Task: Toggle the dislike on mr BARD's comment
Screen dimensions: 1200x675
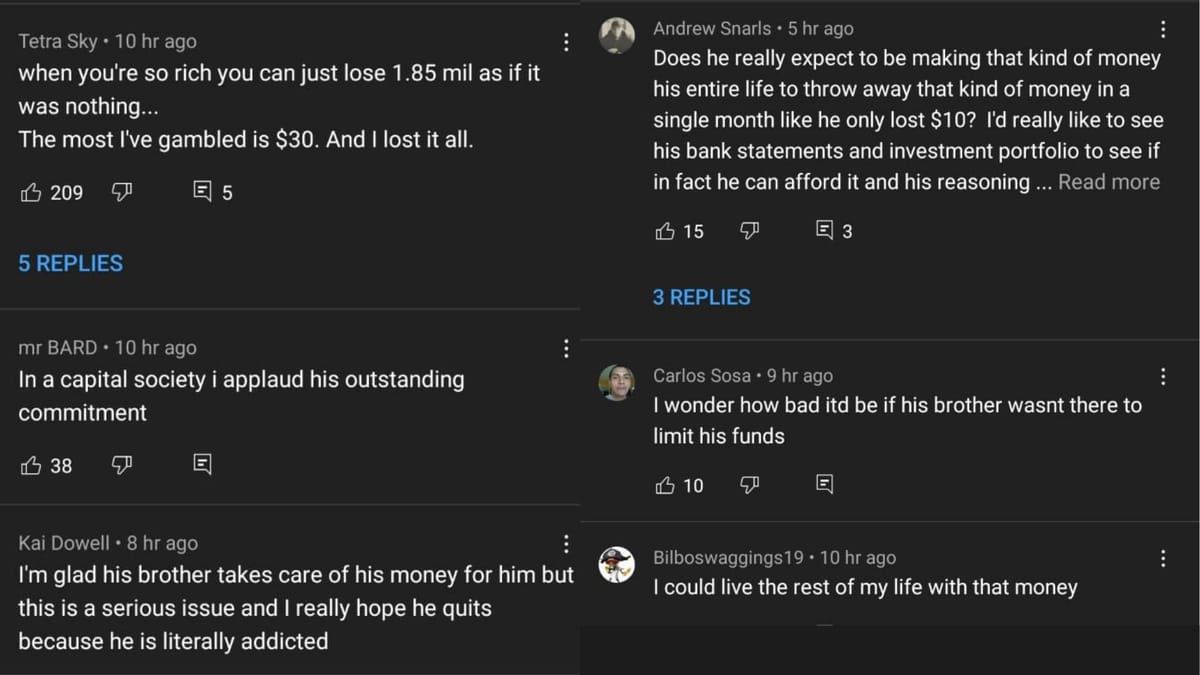Action: coord(121,464)
